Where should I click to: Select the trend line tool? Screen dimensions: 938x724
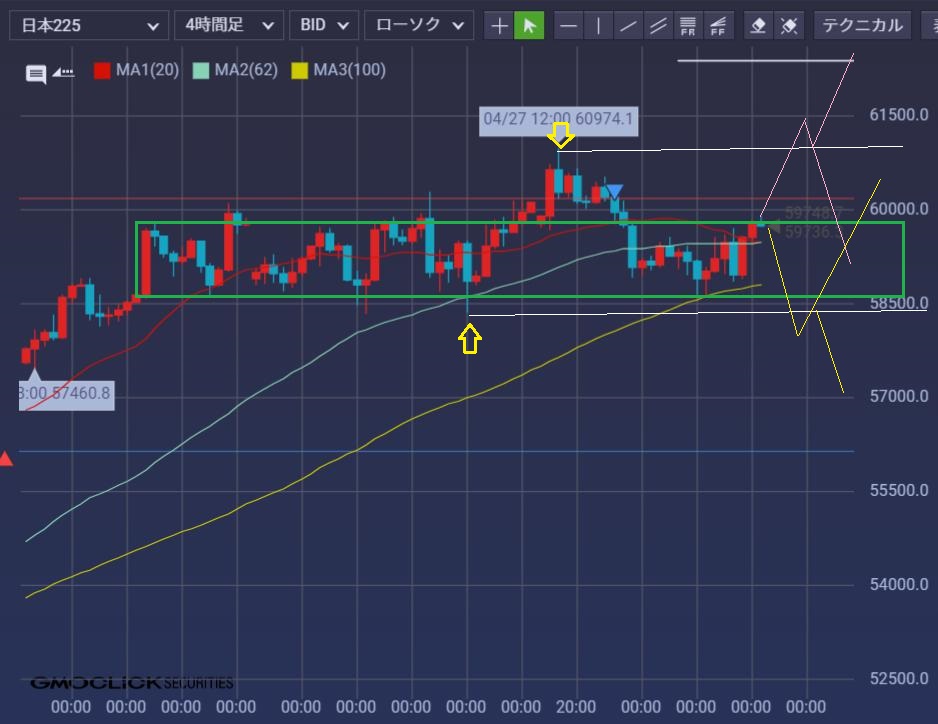pos(628,25)
